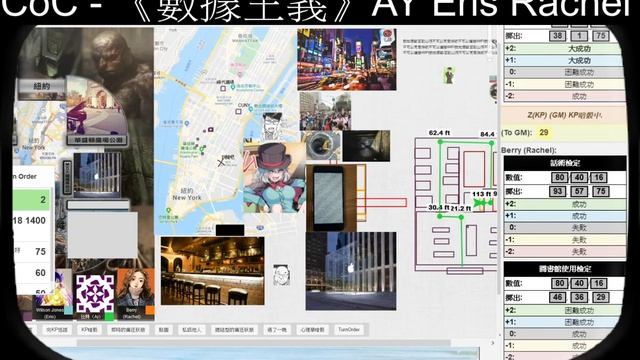Click roll result 57 in the 話術檢定 card
Image resolution: width=640 pixels, height=360 pixels.
click(579, 191)
